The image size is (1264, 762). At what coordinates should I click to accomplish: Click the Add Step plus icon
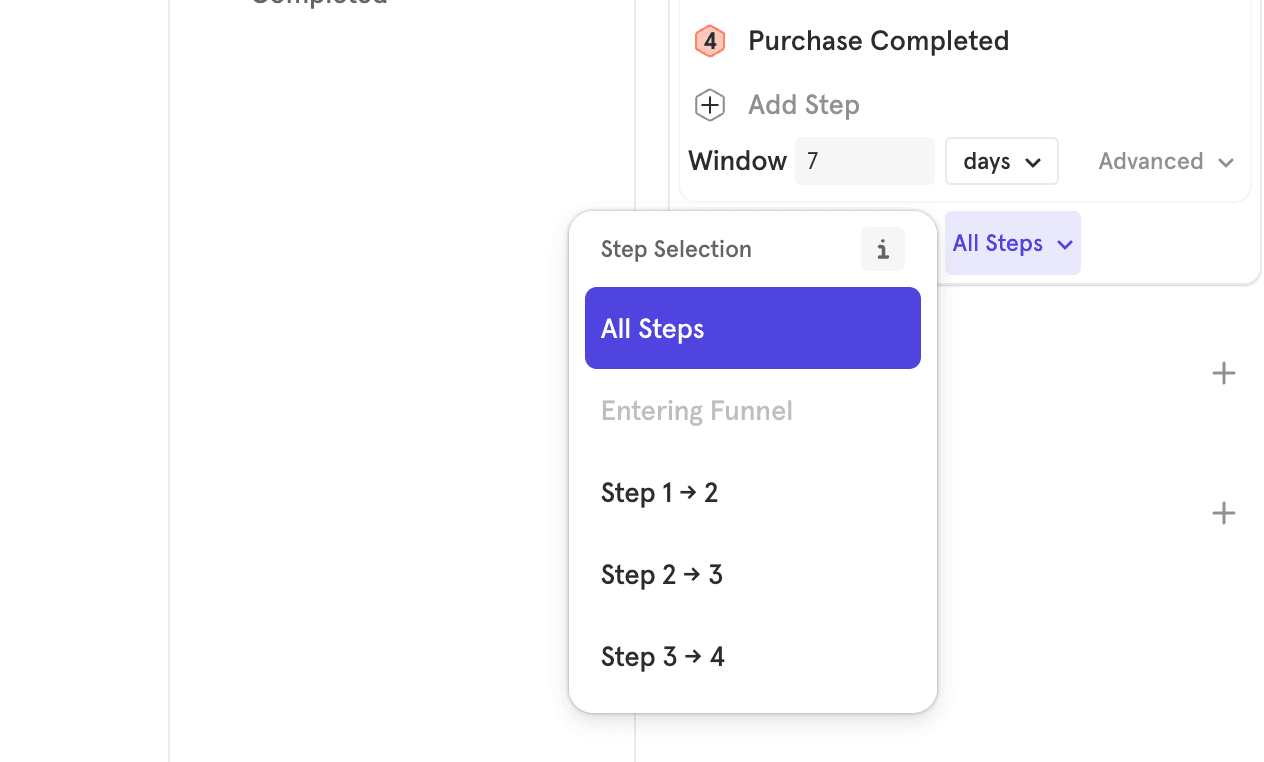(x=709, y=104)
